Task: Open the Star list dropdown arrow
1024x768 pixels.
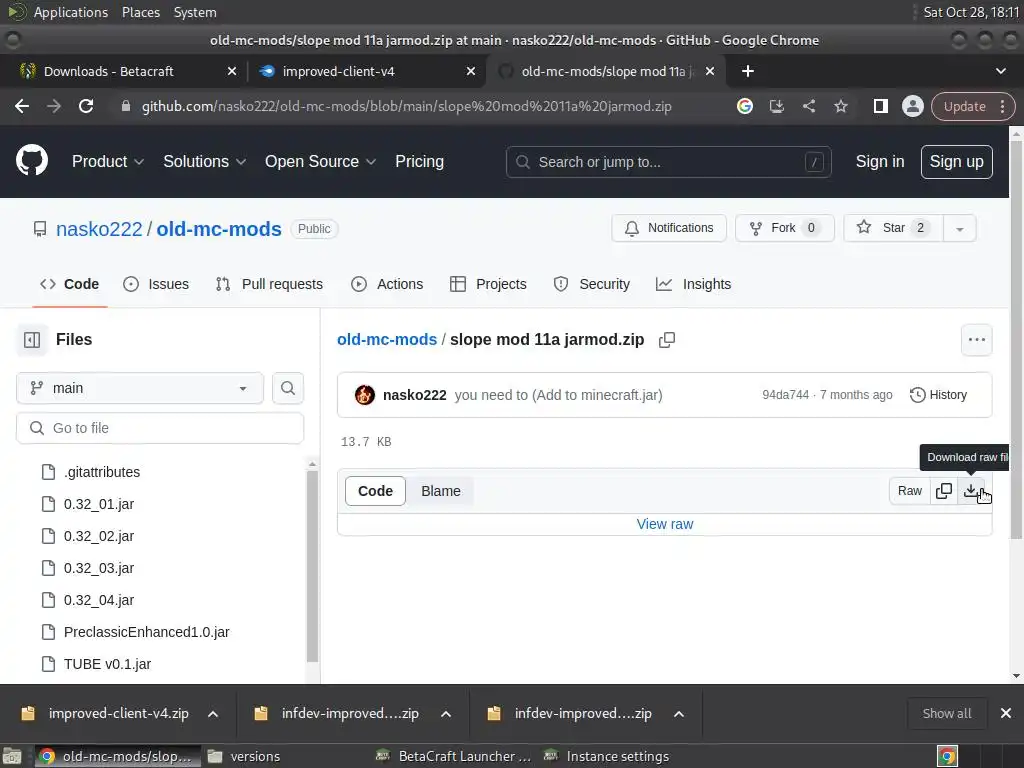Action: coord(959,228)
